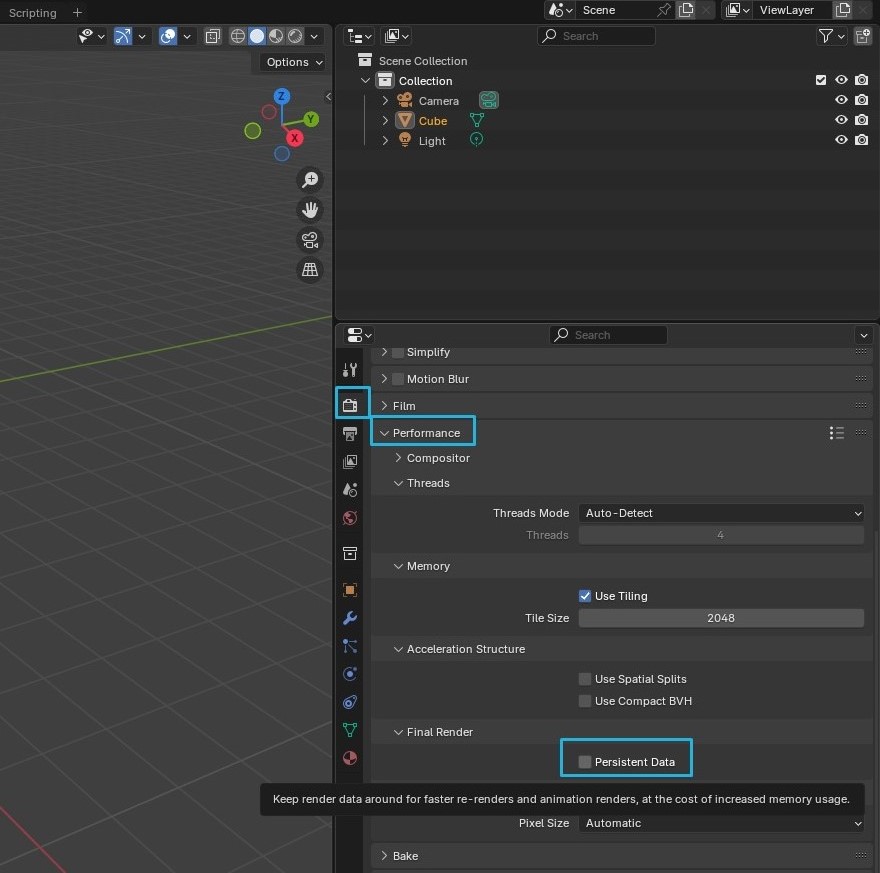Screen dimensions: 880x873
Task: Activate the viewport zoom tool icon
Action: [310, 179]
